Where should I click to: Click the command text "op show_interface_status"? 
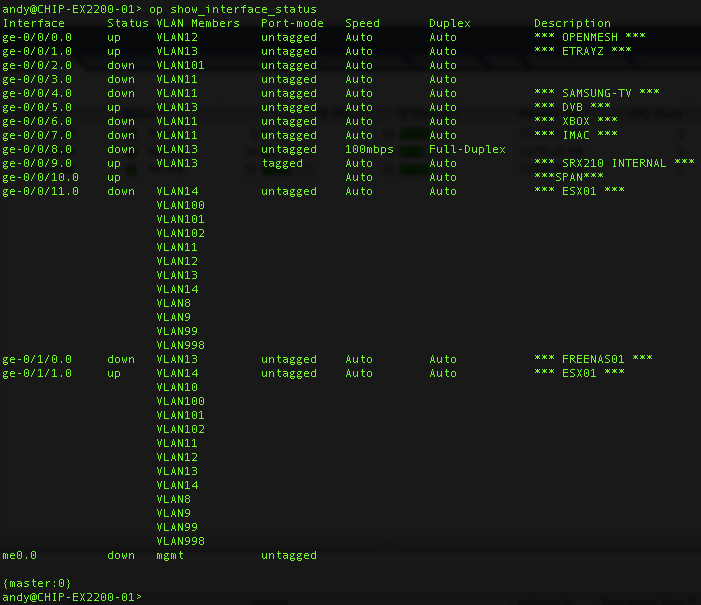coord(233,9)
